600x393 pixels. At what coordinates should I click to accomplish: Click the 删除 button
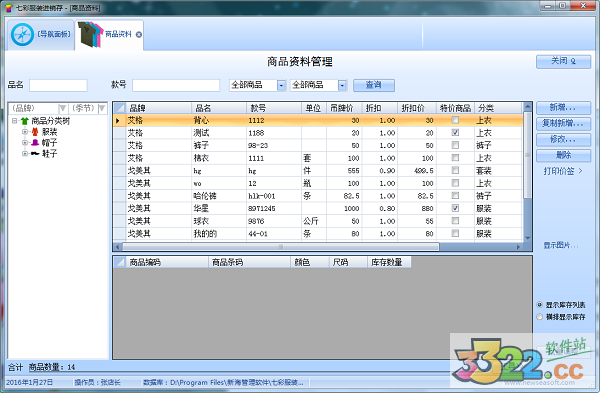(x=563, y=155)
